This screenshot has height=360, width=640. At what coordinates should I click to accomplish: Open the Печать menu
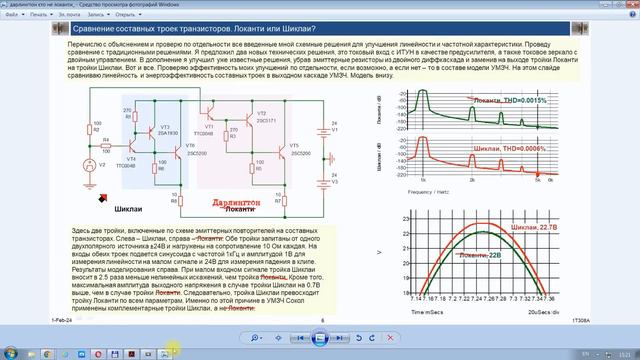[x=41, y=14]
